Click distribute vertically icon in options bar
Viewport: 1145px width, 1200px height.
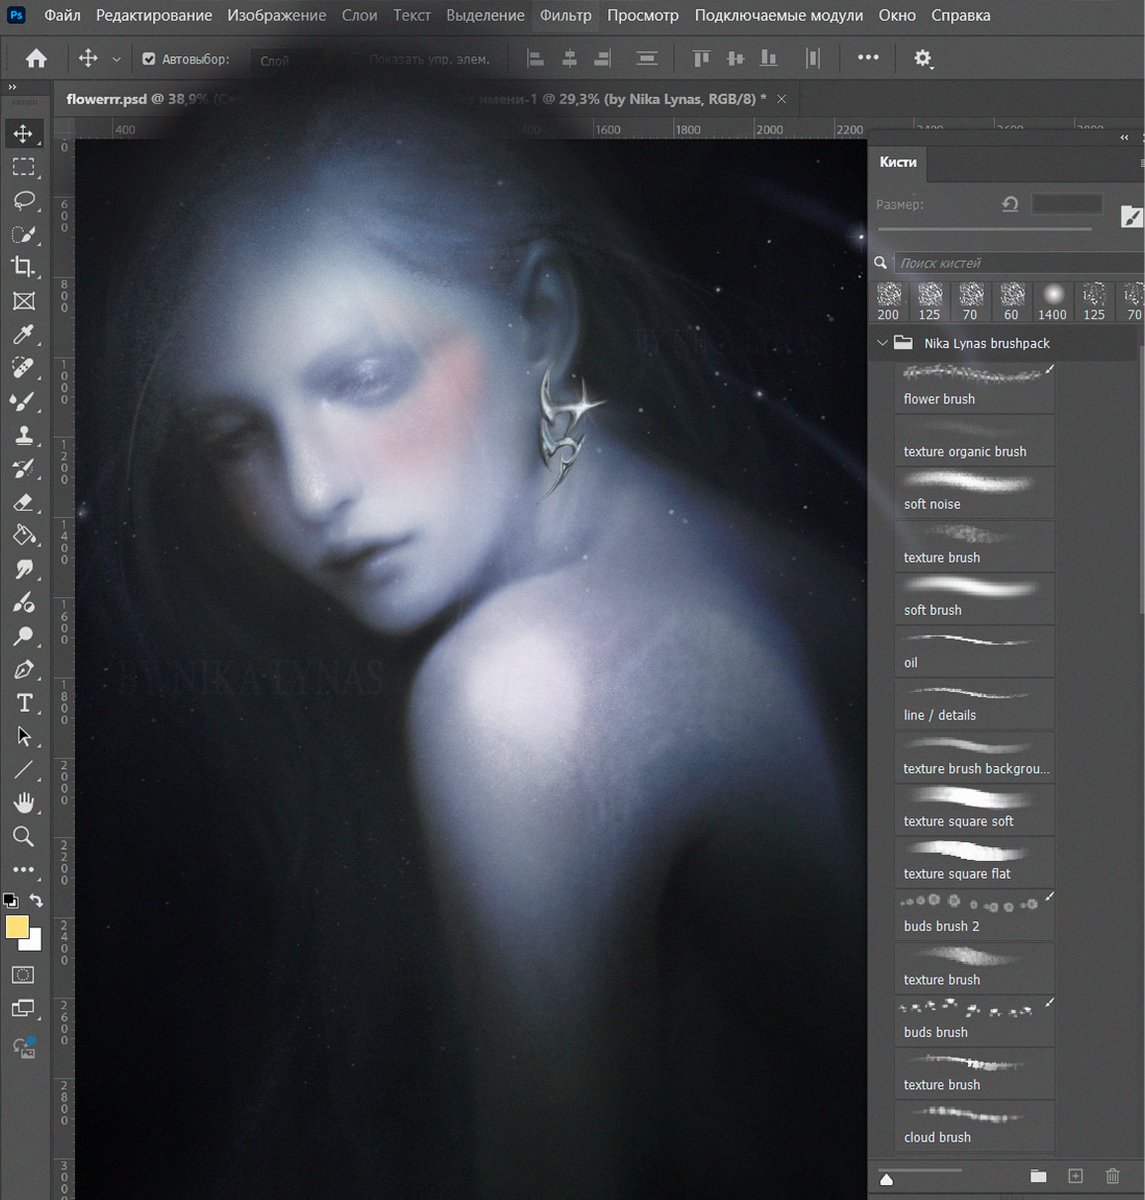pyautogui.click(x=647, y=59)
